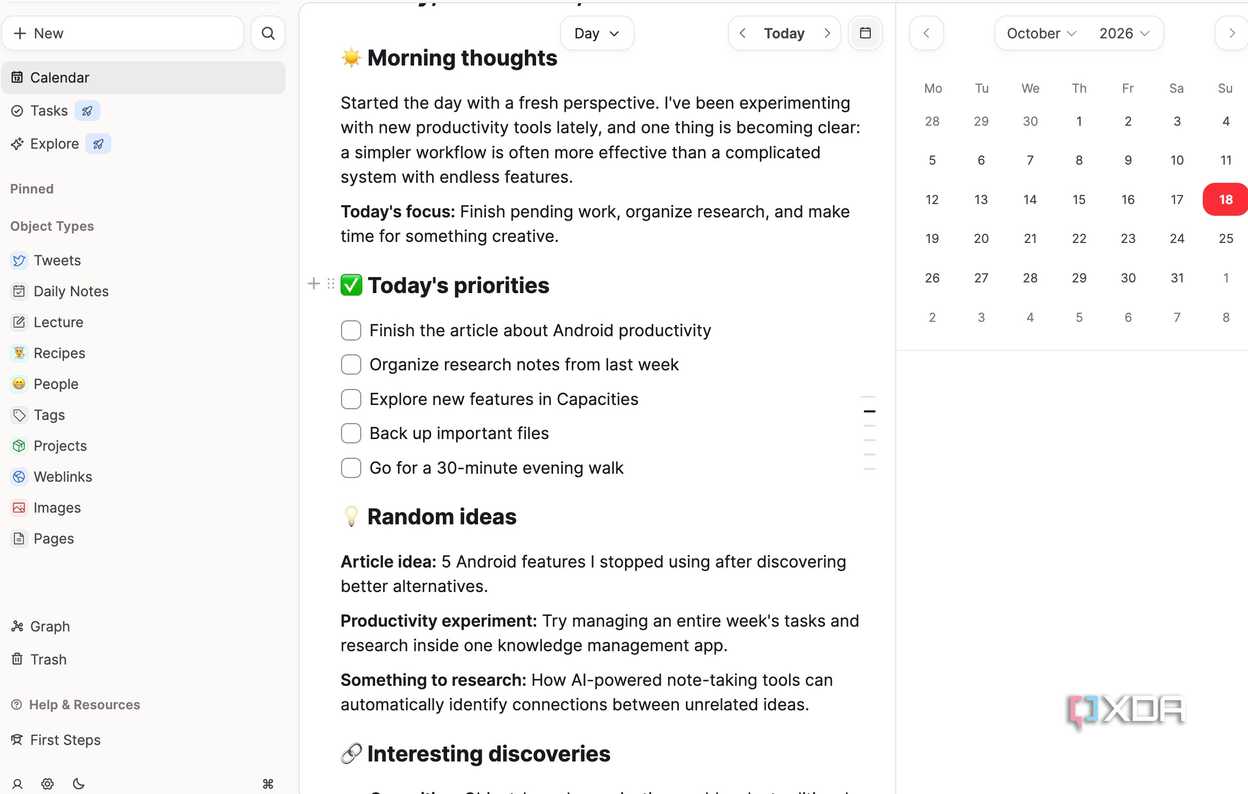Image resolution: width=1248 pixels, height=794 pixels.
Task: Click the Pinned section header
Action: pyautogui.click(x=32, y=189)
